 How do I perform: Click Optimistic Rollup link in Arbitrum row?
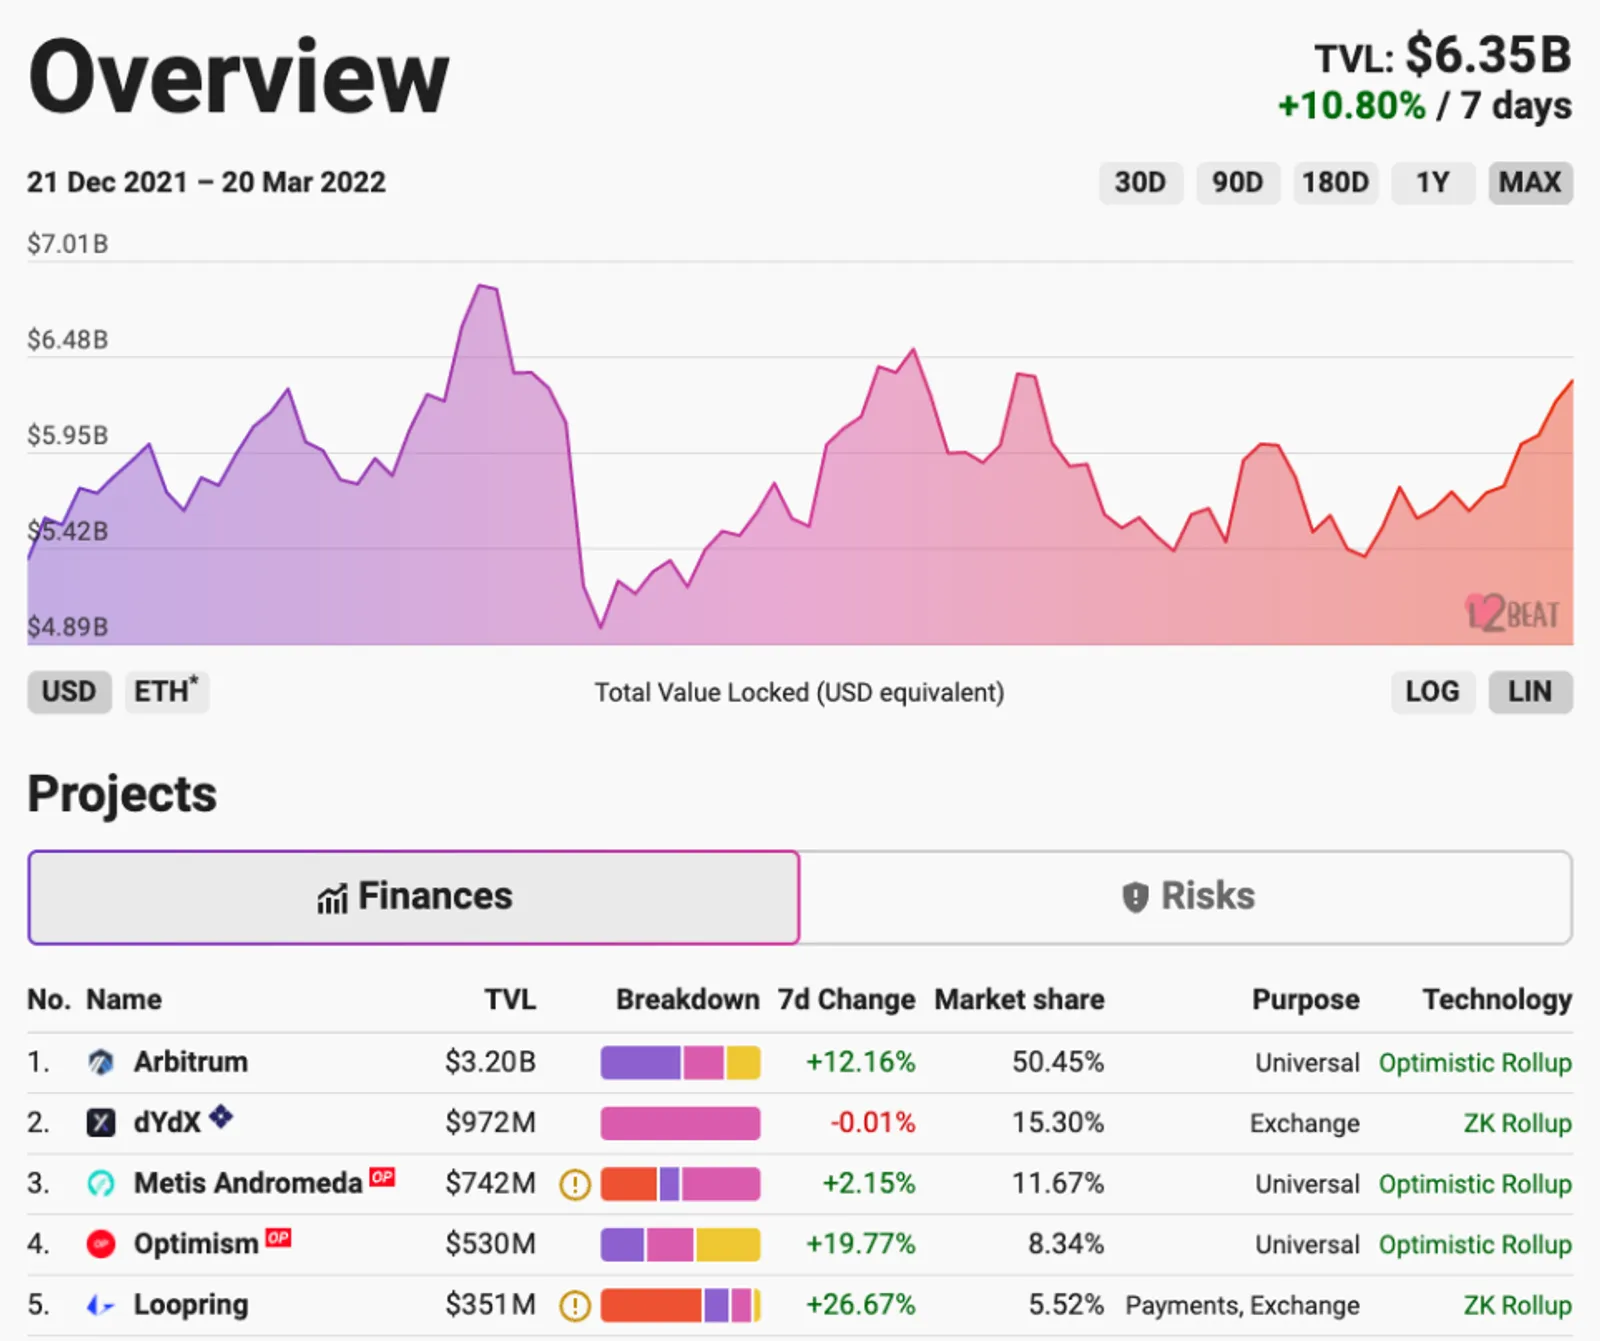1475,1063
